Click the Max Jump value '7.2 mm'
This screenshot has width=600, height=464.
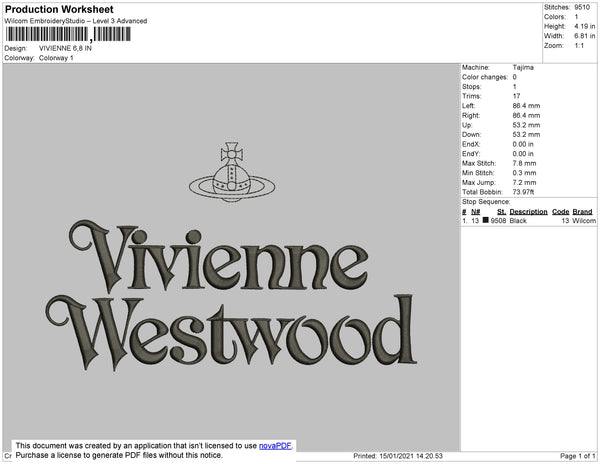524,182
